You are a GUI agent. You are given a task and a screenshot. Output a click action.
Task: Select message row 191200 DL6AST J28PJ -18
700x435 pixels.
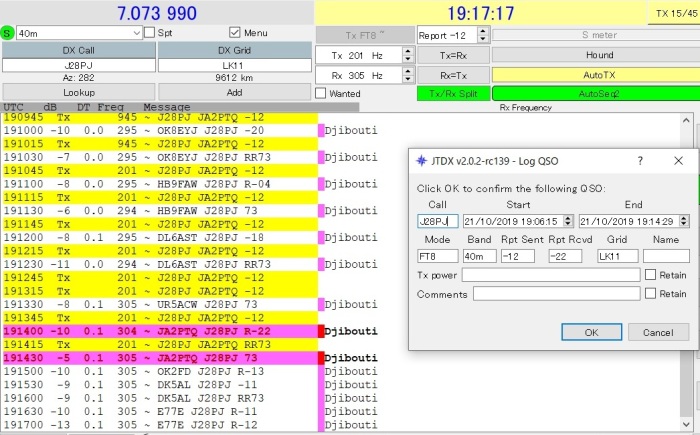pos(159,237)
